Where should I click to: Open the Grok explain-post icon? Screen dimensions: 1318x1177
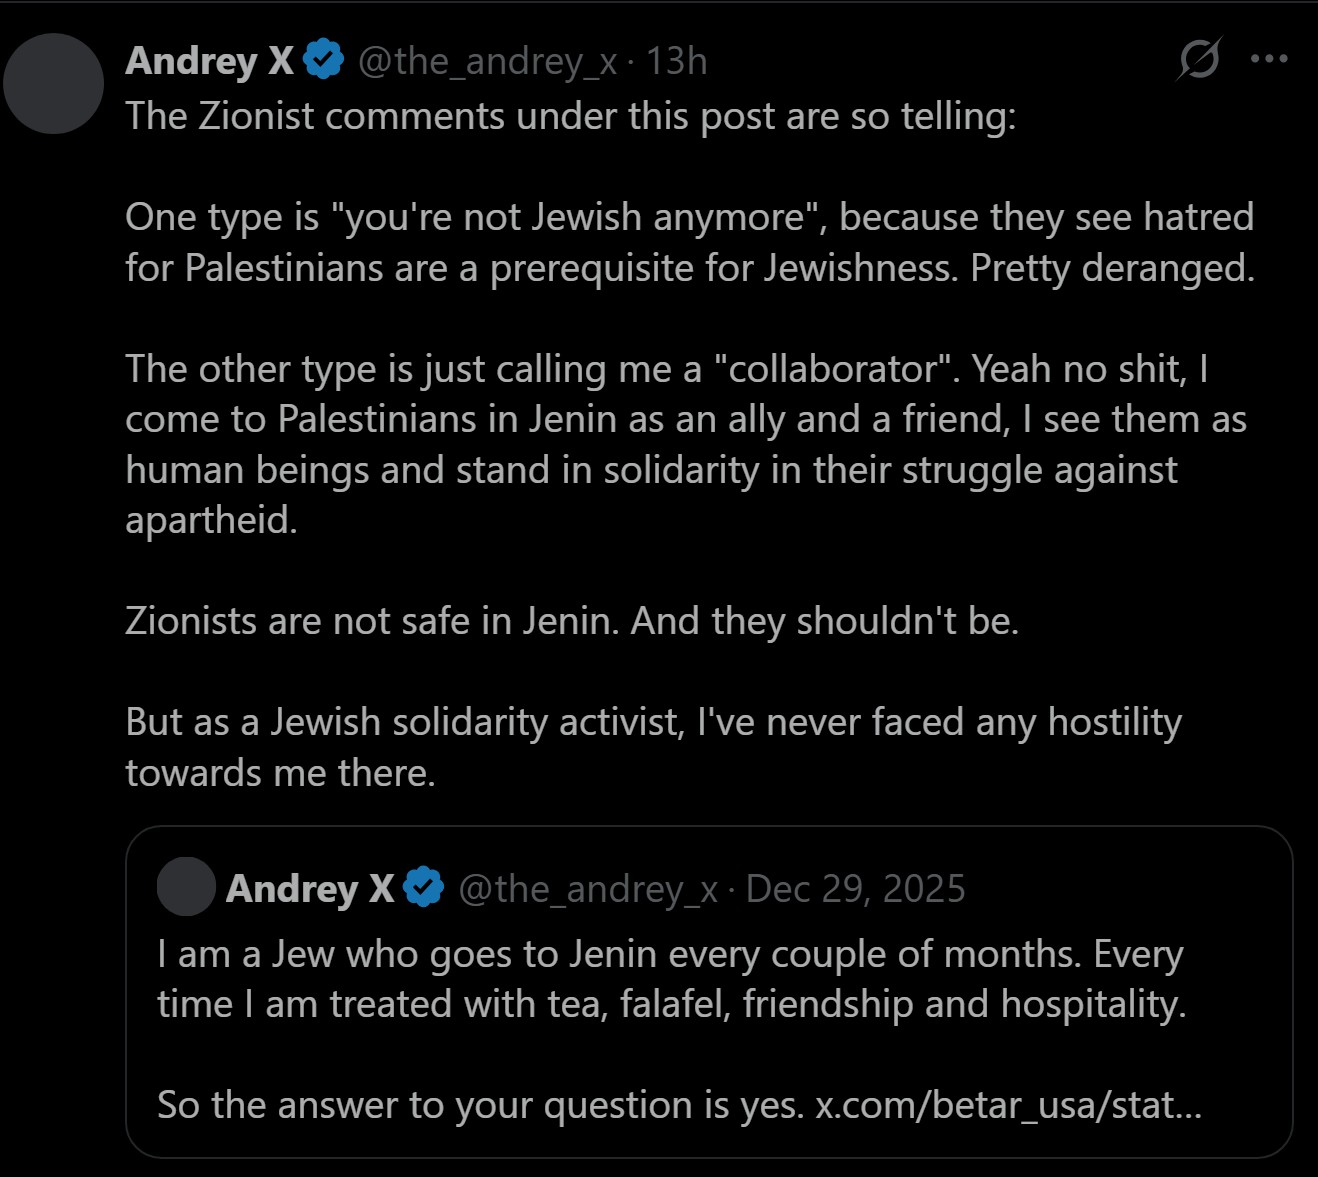(1199, 59)
